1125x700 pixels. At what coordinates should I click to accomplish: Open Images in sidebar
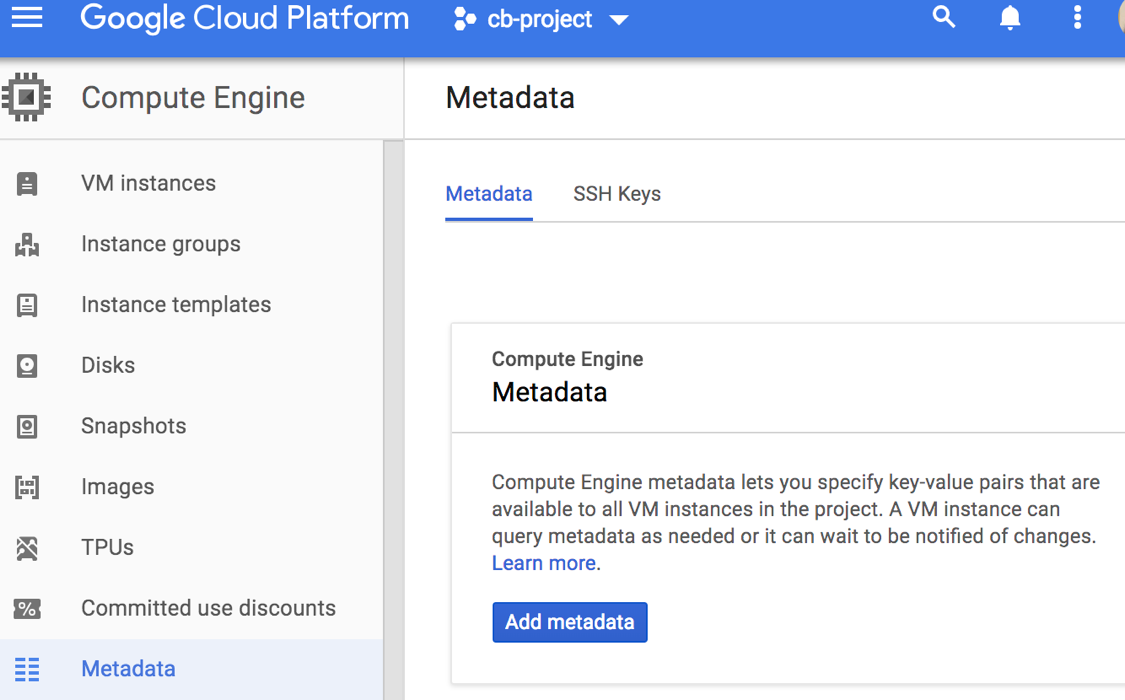coord(118,487)
